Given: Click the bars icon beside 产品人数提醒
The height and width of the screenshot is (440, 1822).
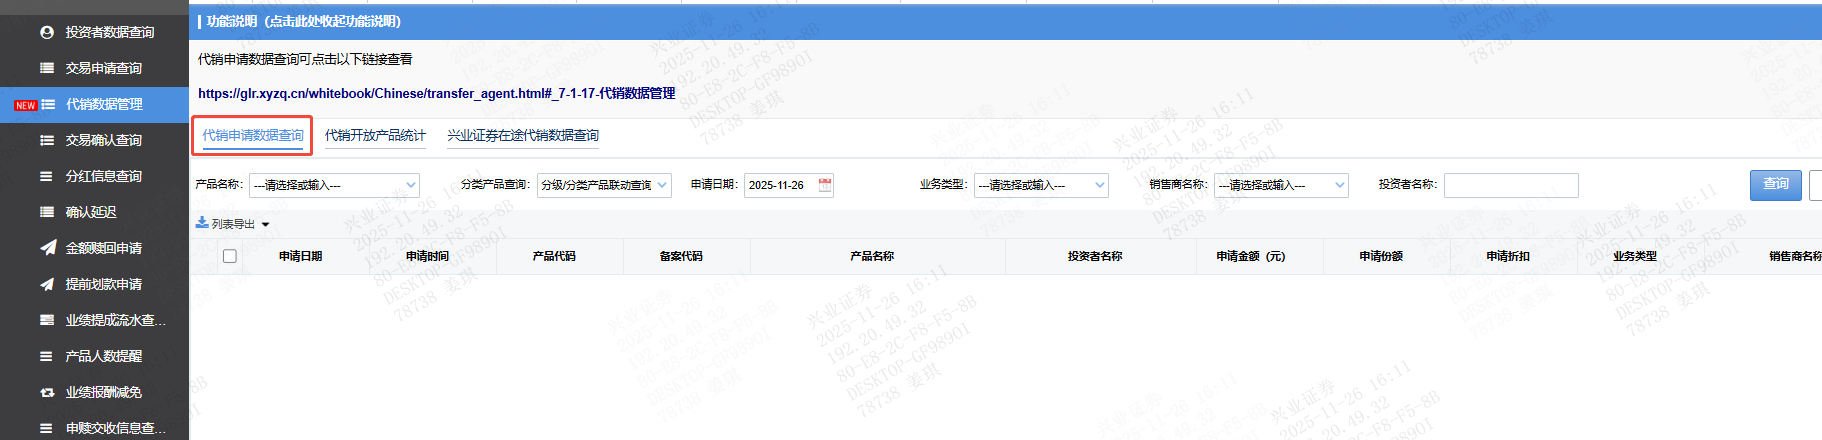Looking at the screenshot, I should pyautogui.click(x=47, y=356).
